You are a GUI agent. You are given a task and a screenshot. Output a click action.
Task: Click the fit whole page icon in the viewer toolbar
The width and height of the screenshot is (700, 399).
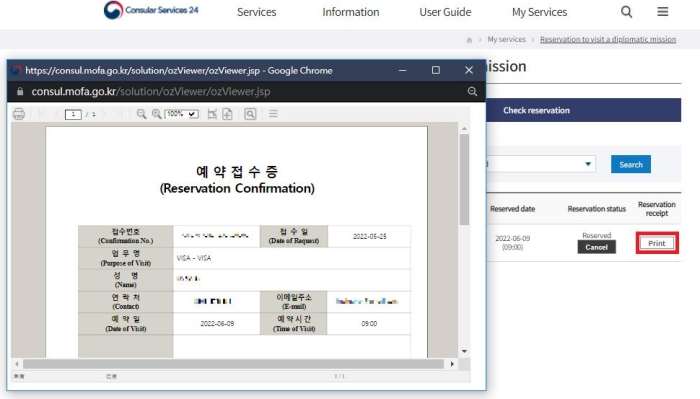[x=227, y=114]
